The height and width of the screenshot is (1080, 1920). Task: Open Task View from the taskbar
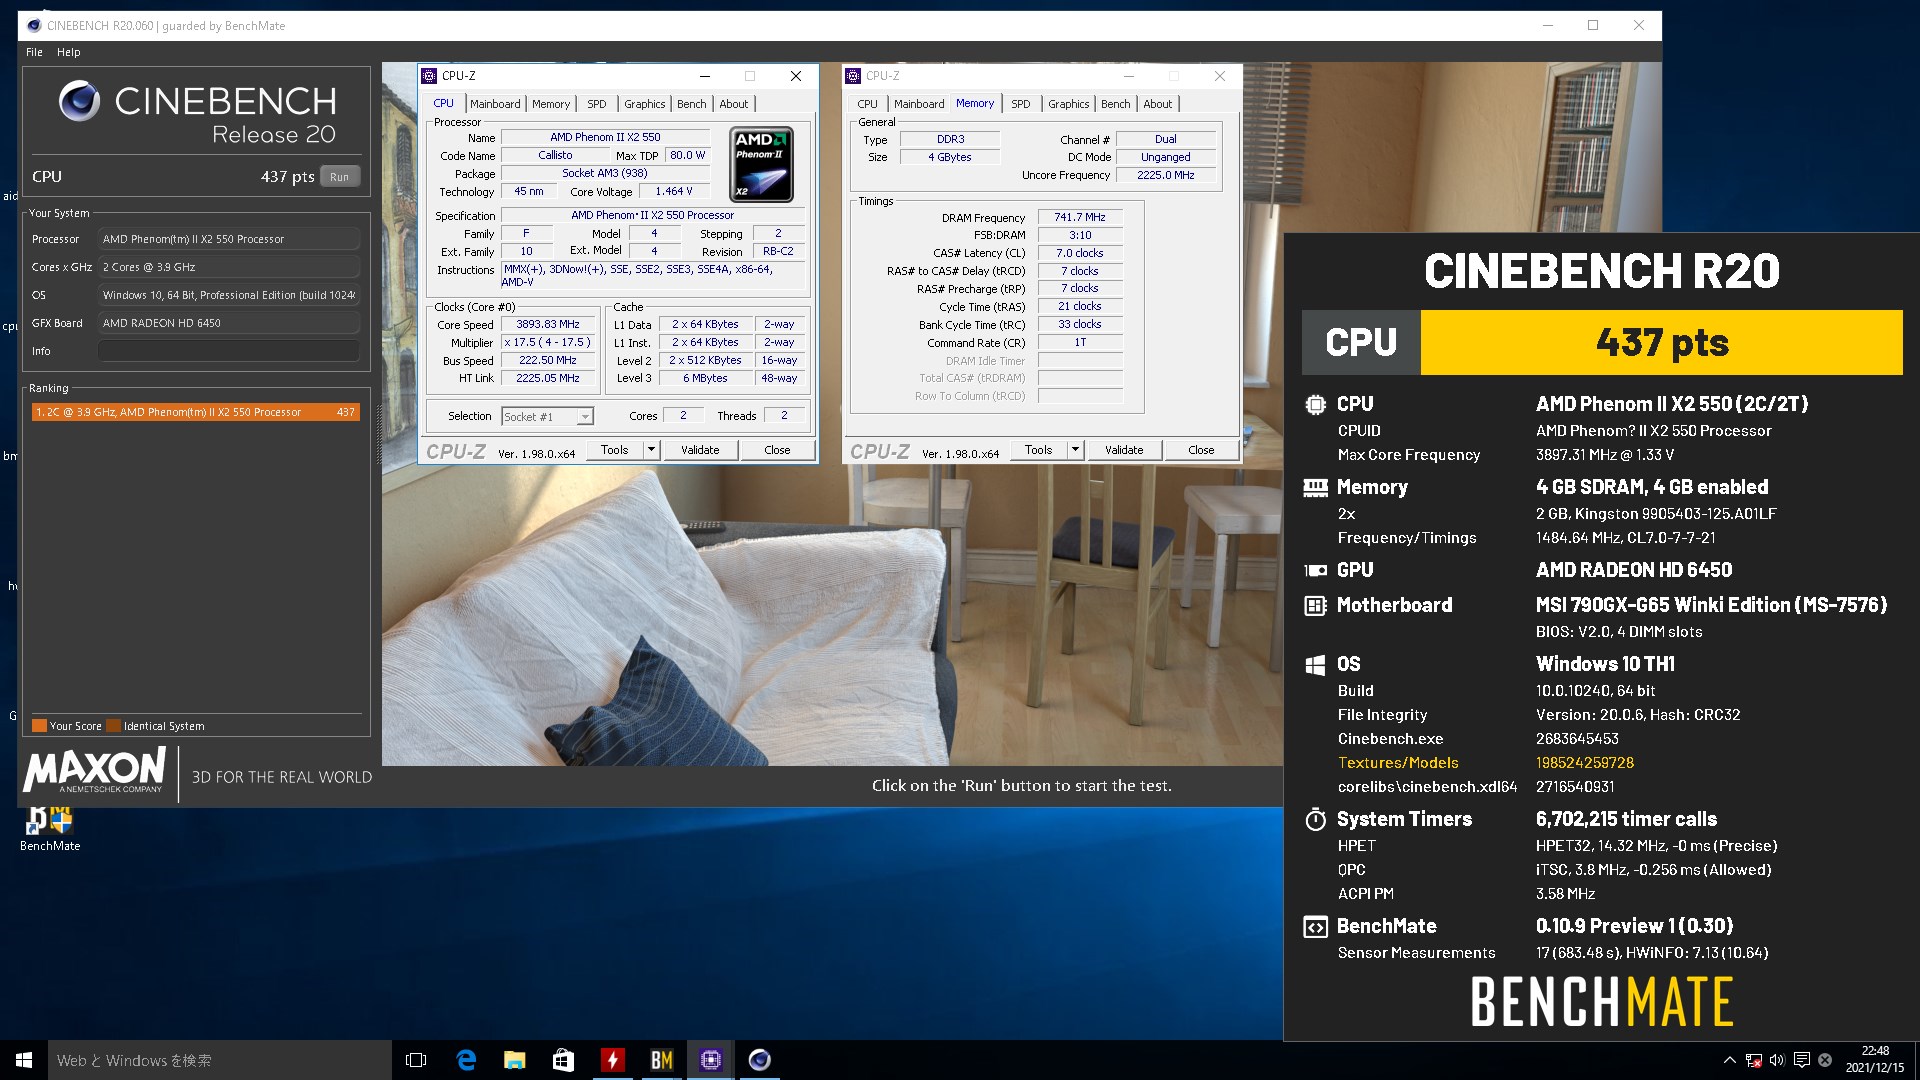[x=416, y=1060]
